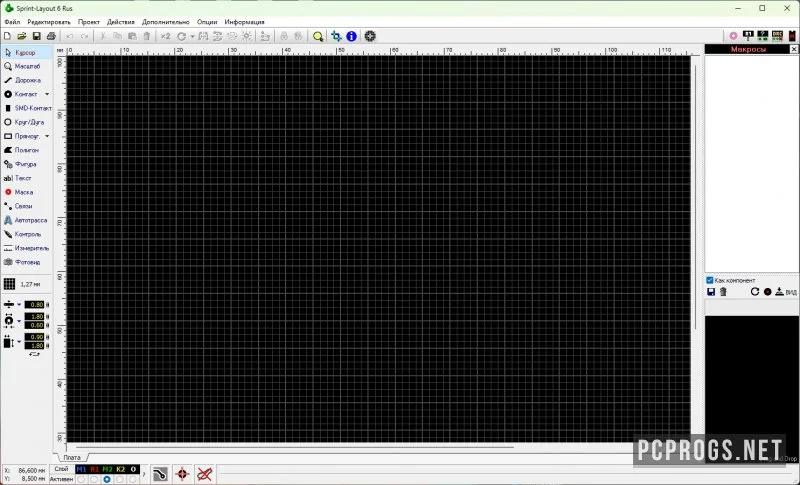Open a file using the folder icon
The width and height of the screenshot is (800, 485).
tap(21, 36)
